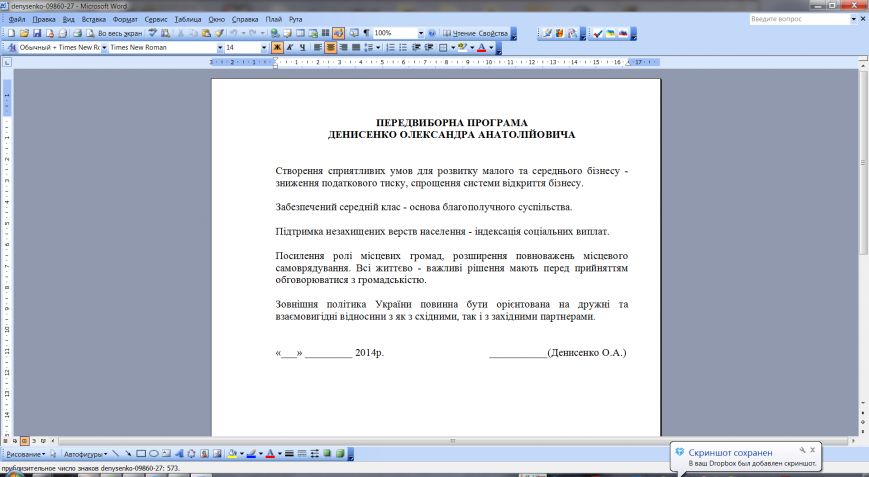Click the columns layout icon
869x477 pixels.
click(325, 33)
